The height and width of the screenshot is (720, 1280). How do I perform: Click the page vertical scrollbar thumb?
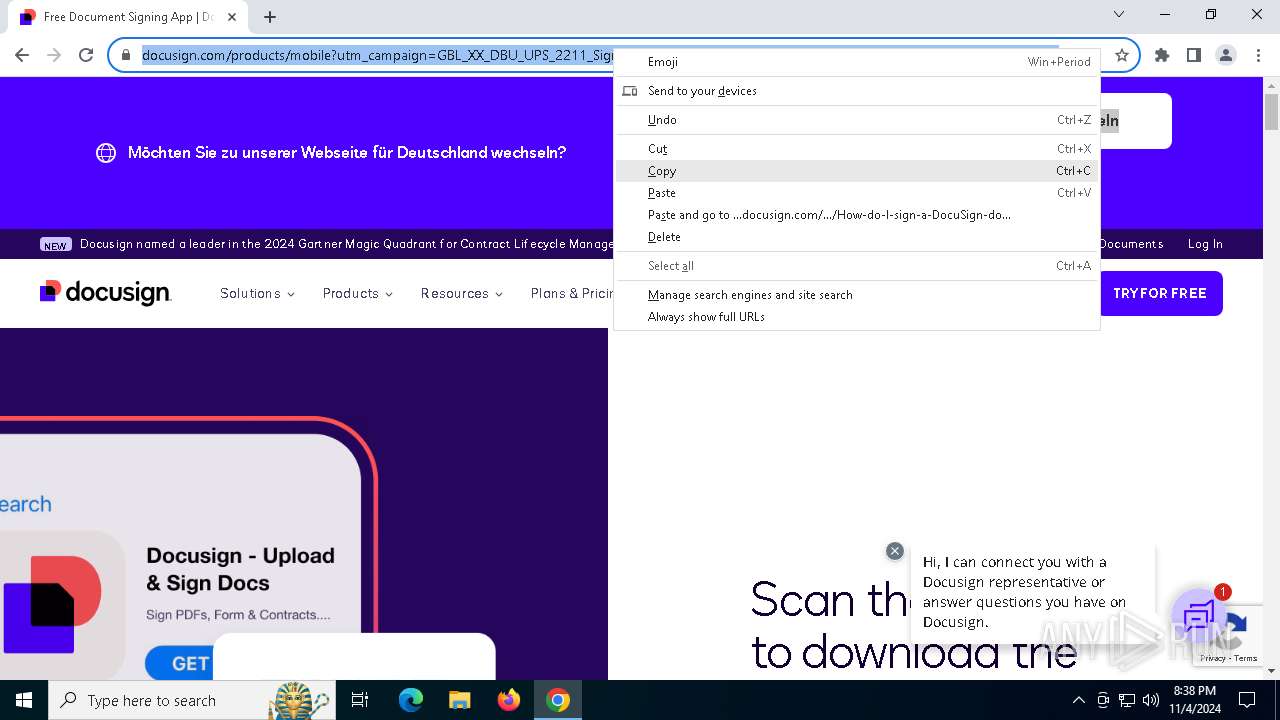point(1272,111)
